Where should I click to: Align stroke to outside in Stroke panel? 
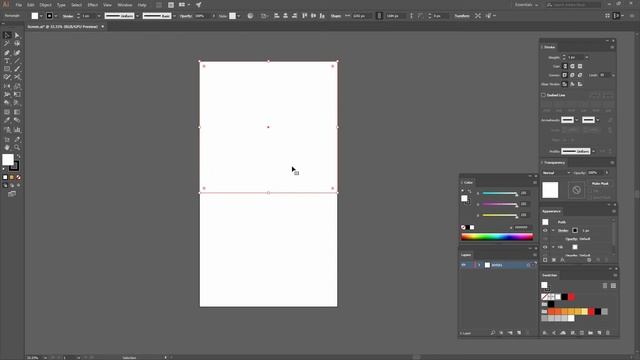580,84
